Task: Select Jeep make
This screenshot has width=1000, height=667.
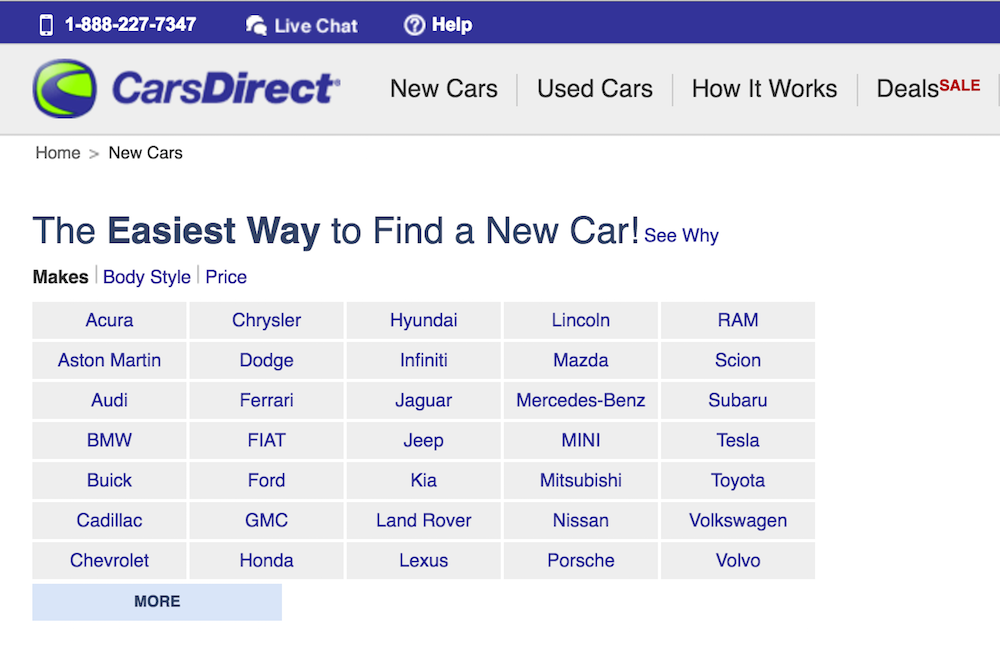Action: 423,440
